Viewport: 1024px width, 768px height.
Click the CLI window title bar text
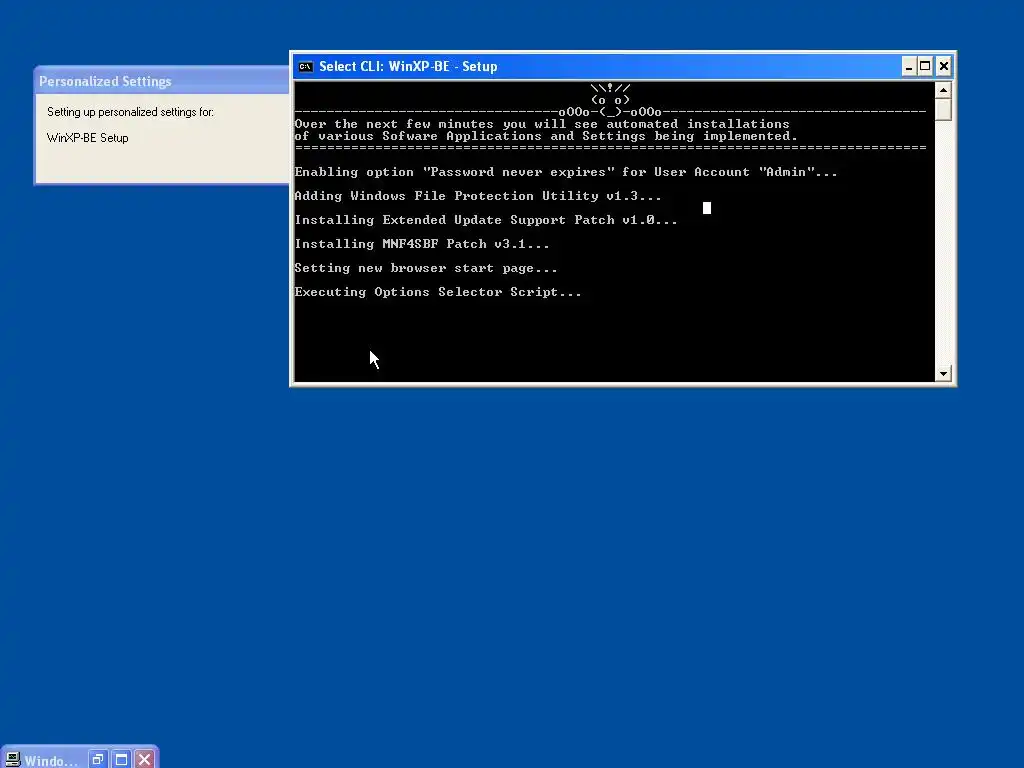click(408, 67)
